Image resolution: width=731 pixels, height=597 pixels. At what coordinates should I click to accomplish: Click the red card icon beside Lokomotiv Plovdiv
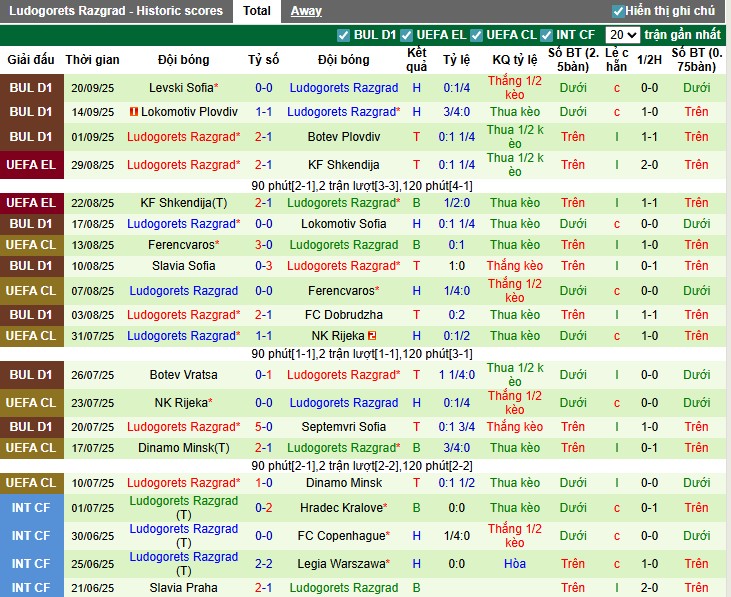point(134,111)
